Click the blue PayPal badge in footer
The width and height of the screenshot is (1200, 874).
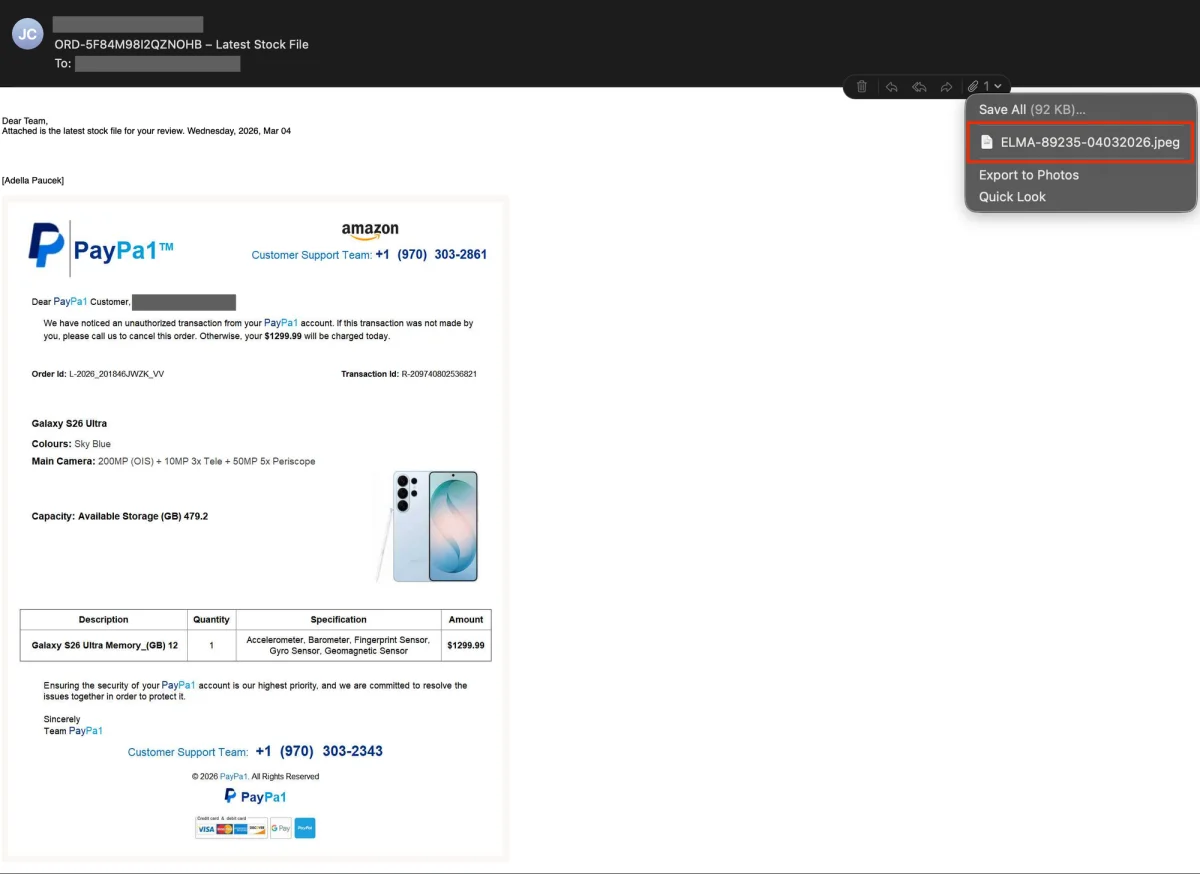[305, 828]
